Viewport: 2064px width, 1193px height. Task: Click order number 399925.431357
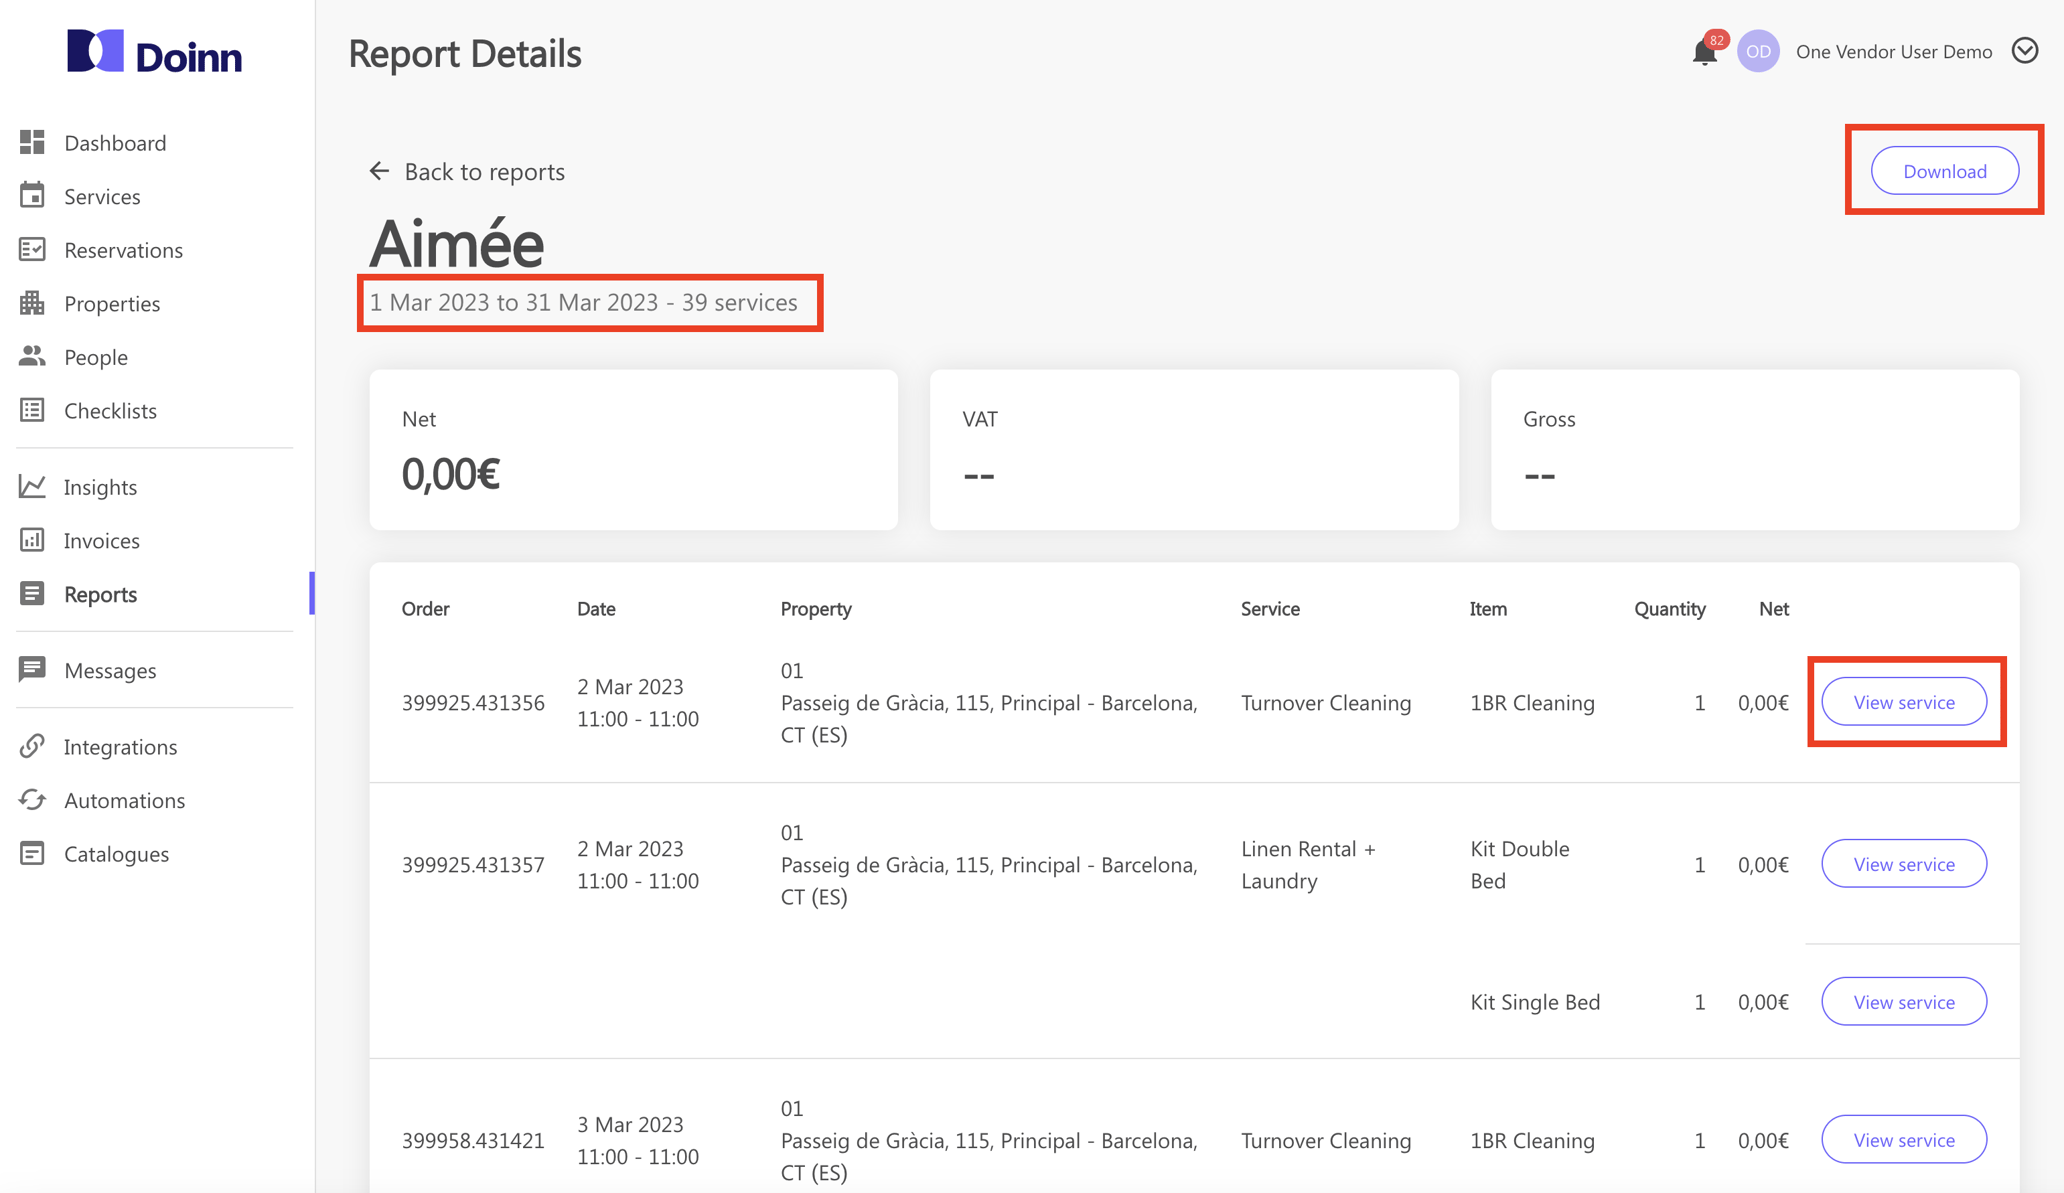point(473,864)
